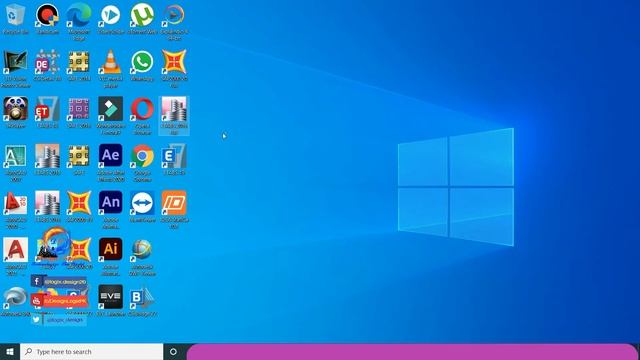The image size is (640, 360).
Task: Select the purple DE CSiDetail shortcut
Action: [47, 62]
